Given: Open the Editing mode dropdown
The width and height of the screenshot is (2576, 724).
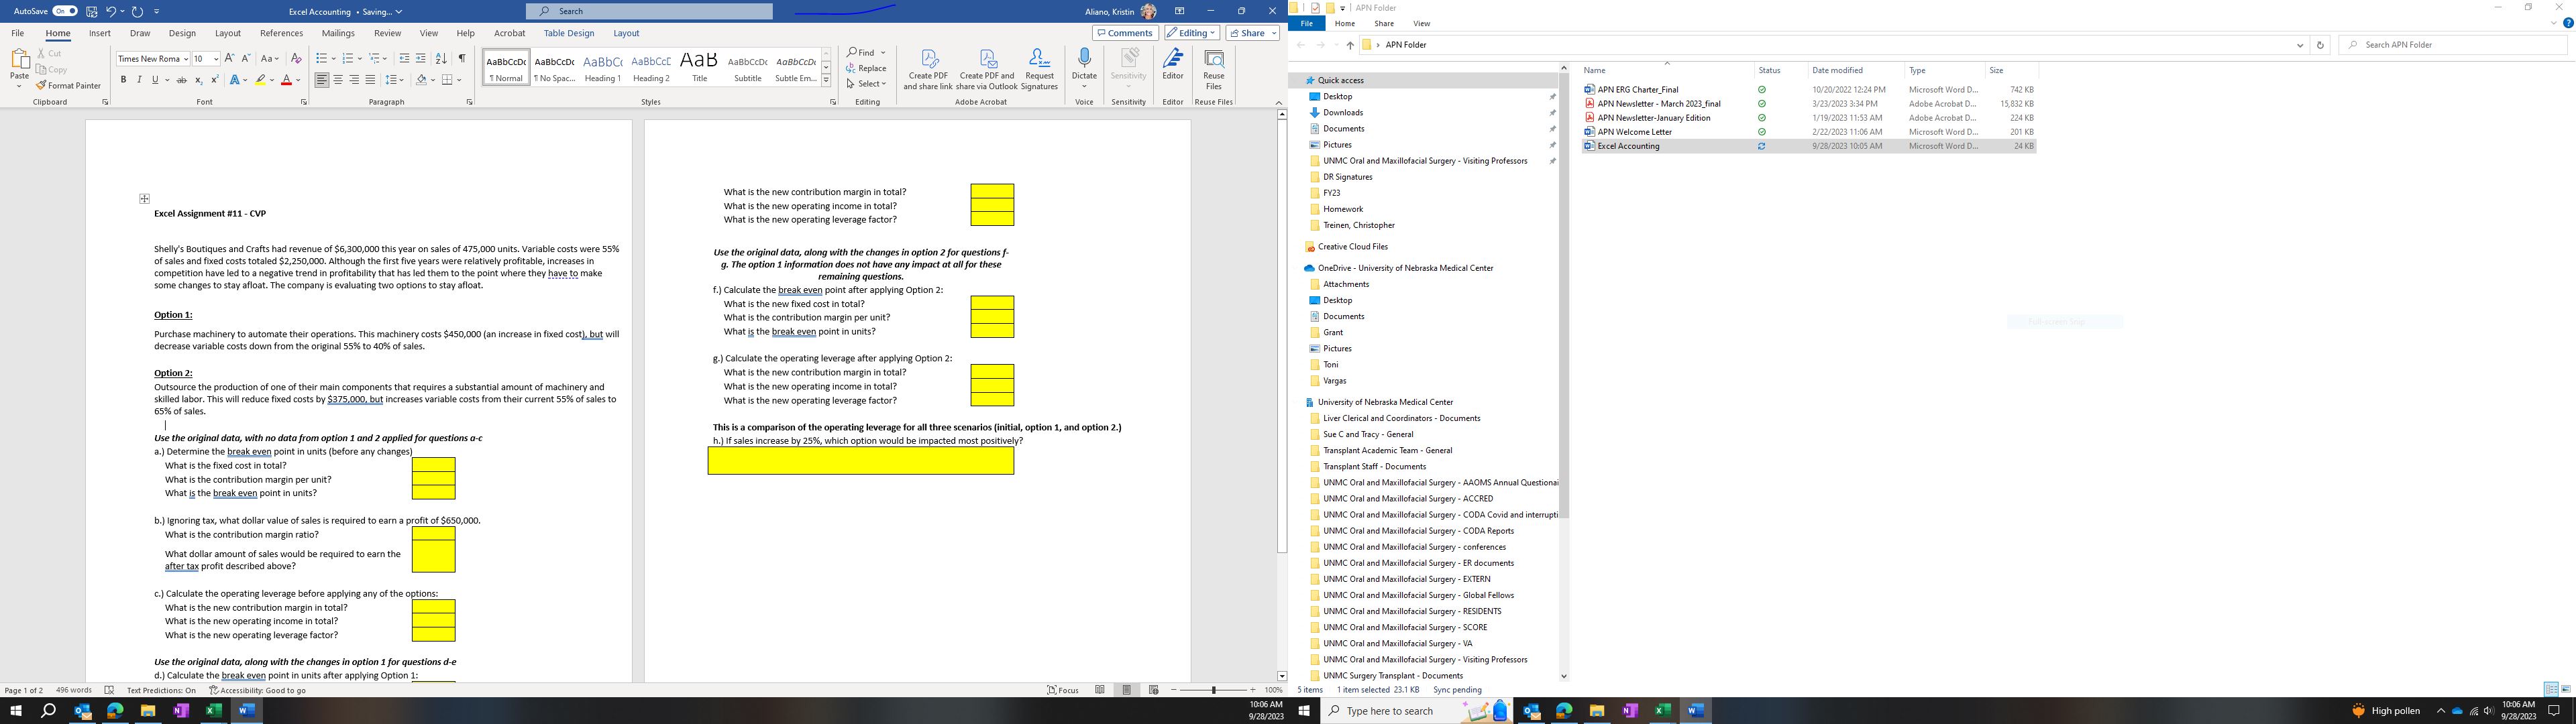Looking at the screenshot, I should pyautogui.click(x=1189, y=32).
